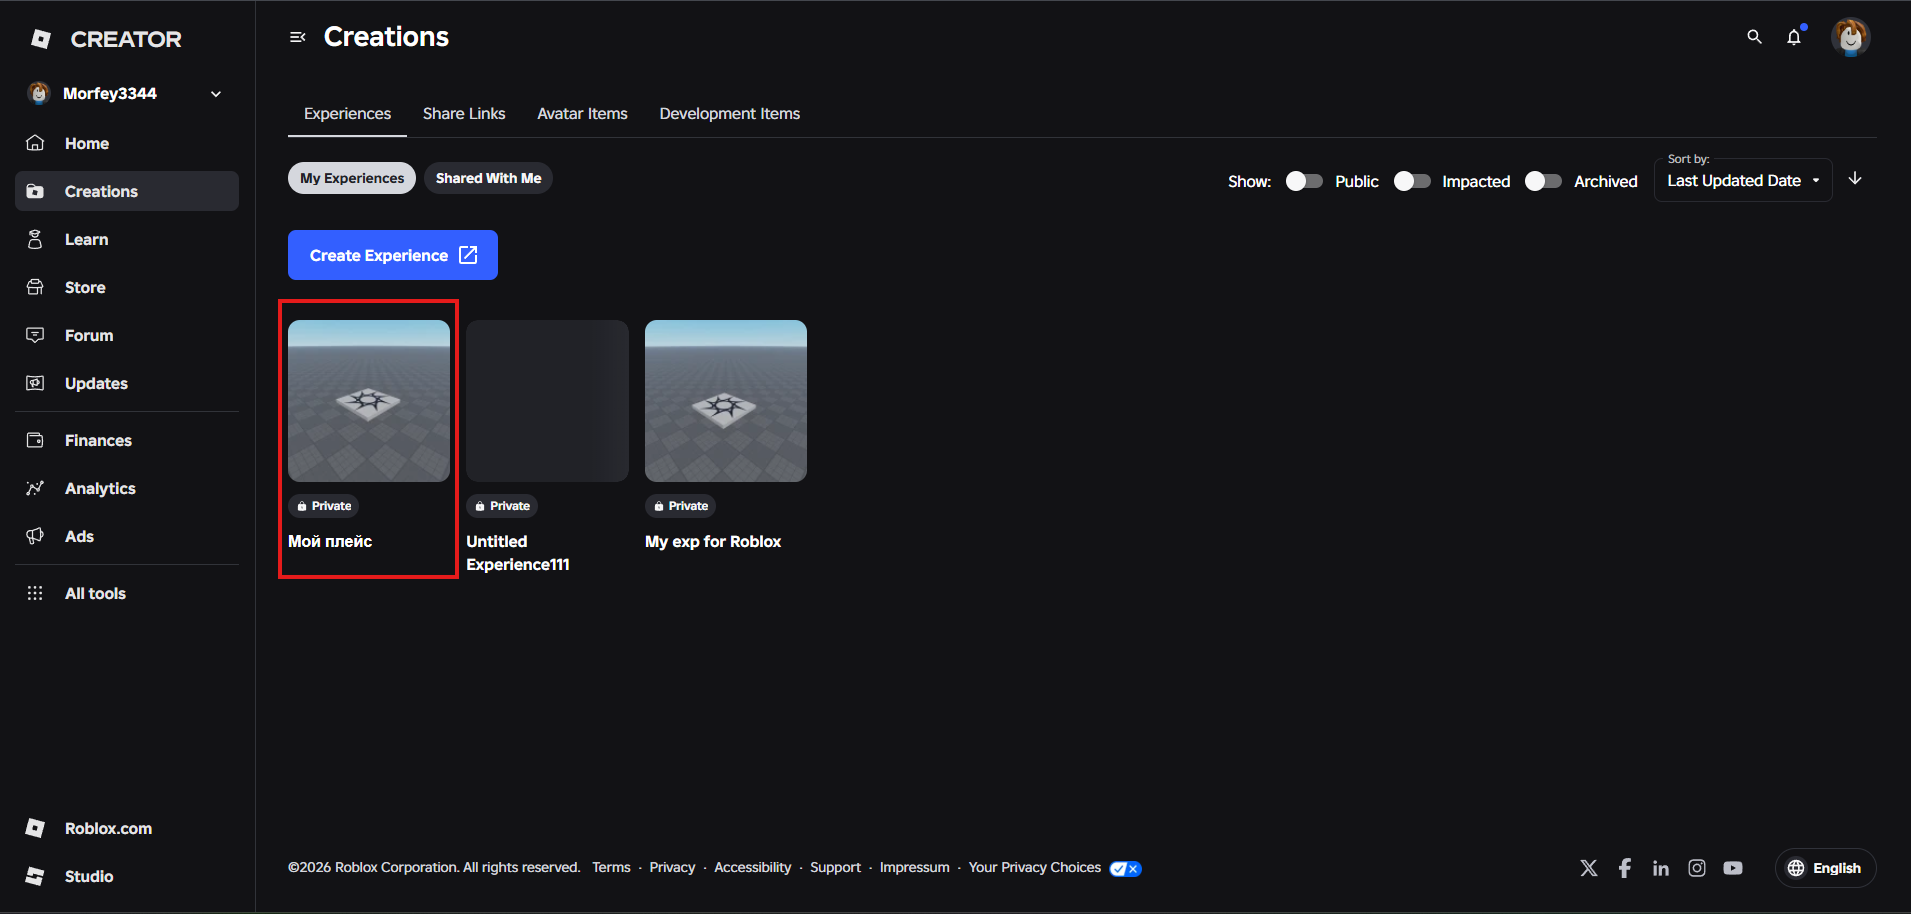Open the Accessibility footer link
Viewport: 1911px width, 914px height.
click(x=752, y=867)
